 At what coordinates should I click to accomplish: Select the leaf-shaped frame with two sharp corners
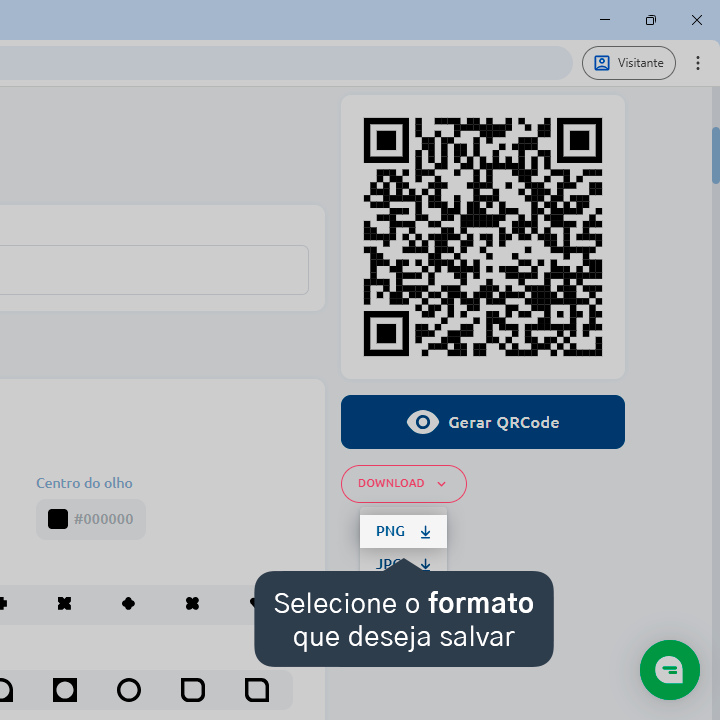257,690
